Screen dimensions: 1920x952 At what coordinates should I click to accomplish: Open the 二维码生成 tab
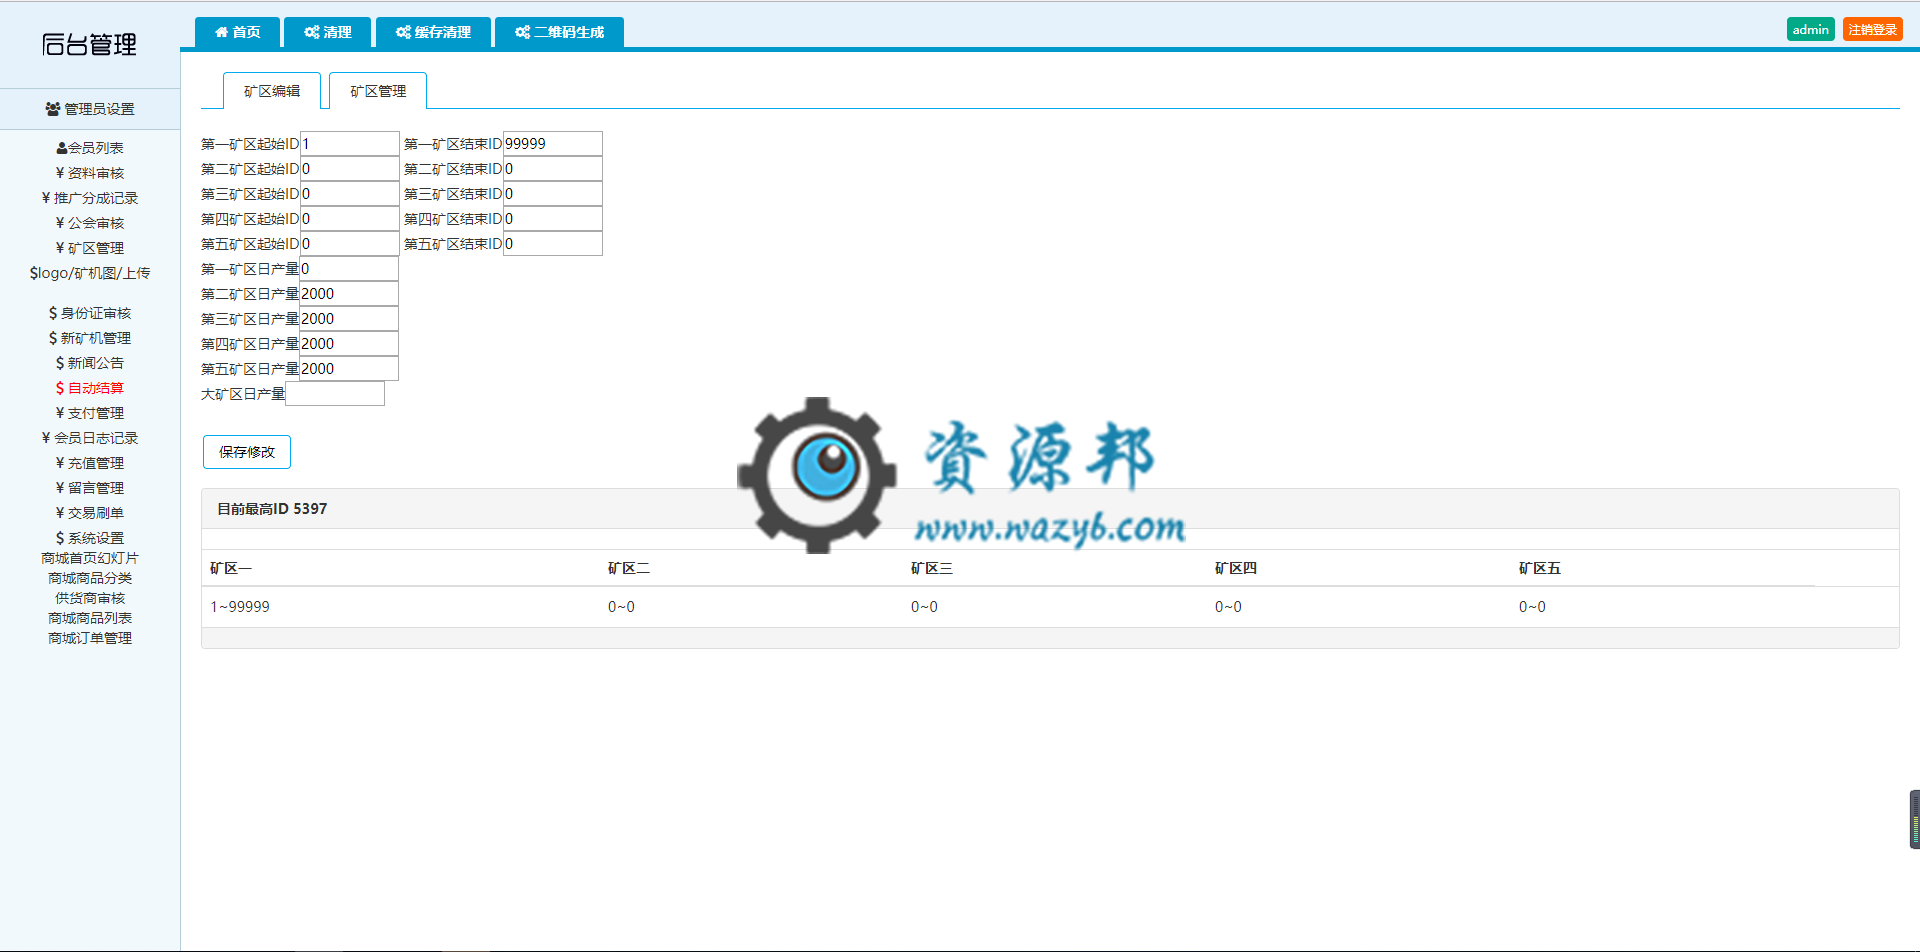[559, 32]
